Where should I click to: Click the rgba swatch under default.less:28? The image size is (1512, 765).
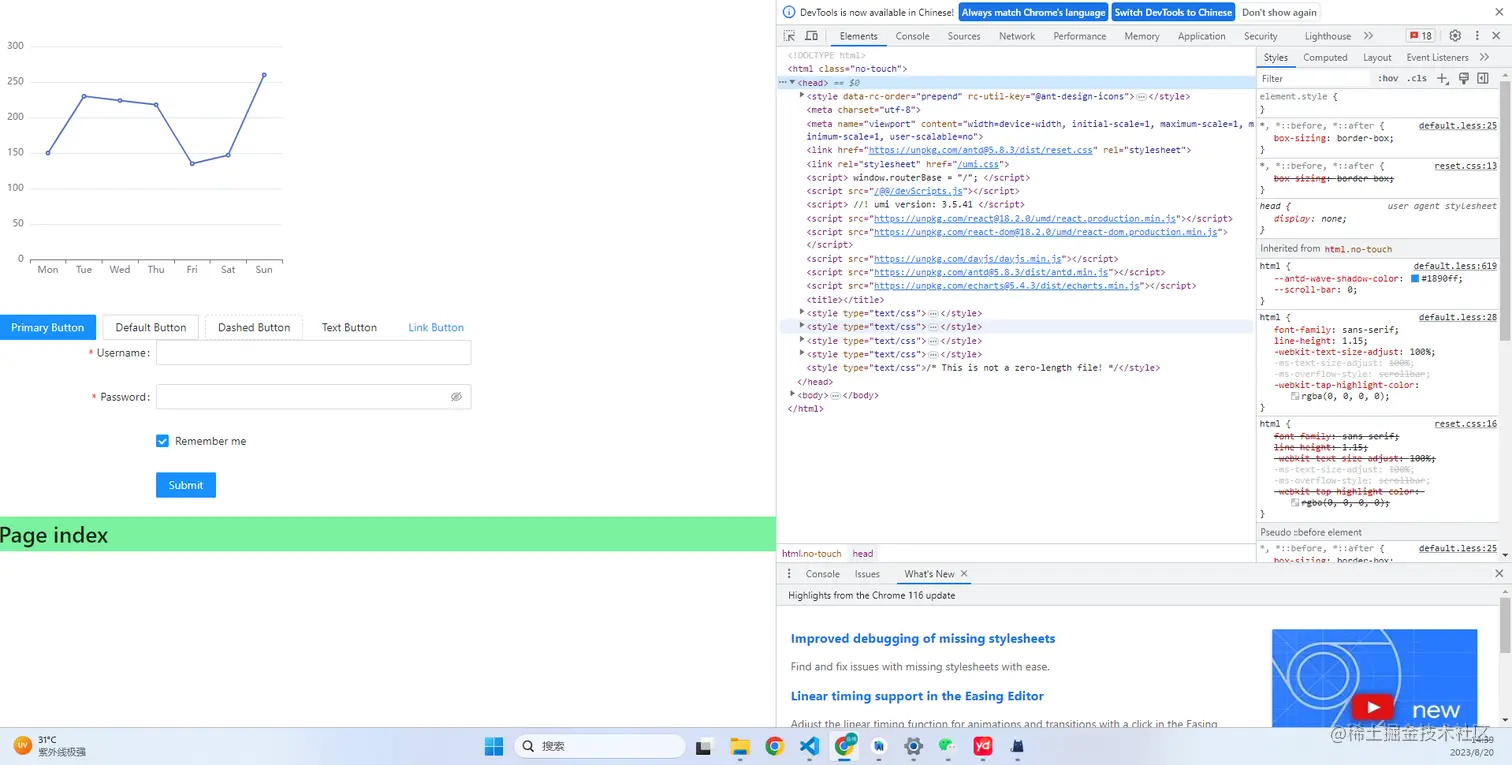[1296, 396]
